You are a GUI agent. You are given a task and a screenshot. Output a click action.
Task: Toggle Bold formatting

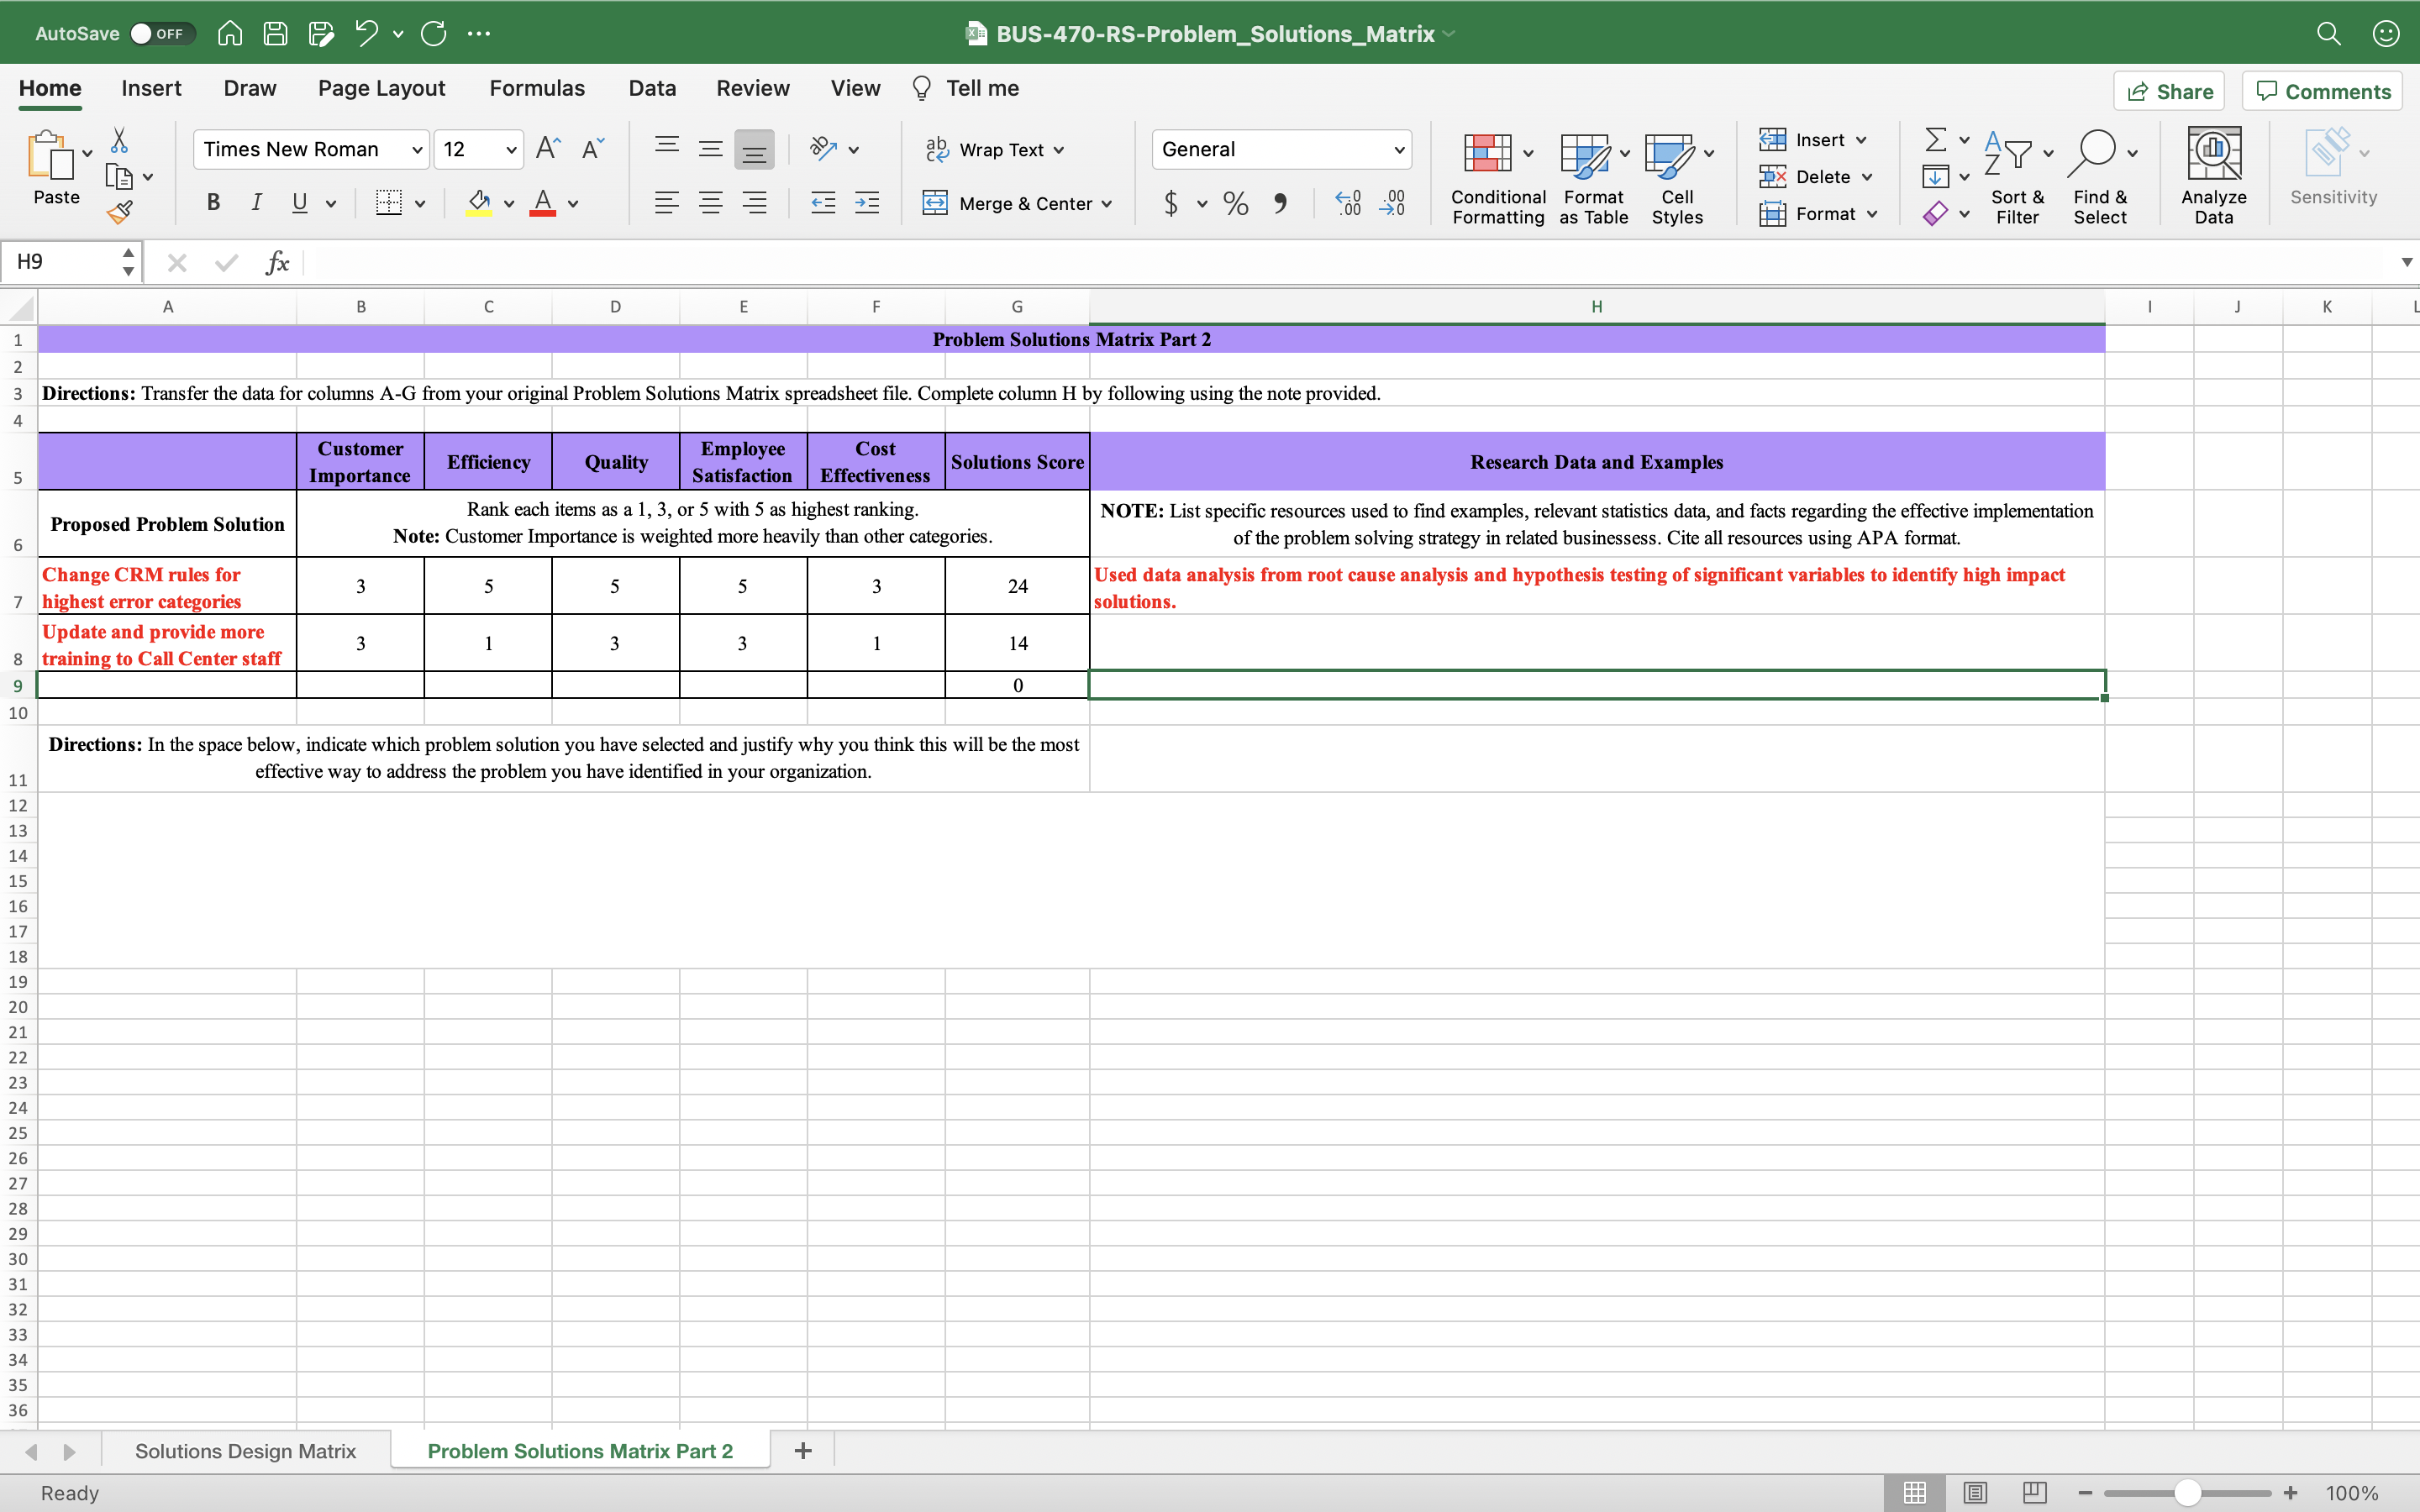213,203
